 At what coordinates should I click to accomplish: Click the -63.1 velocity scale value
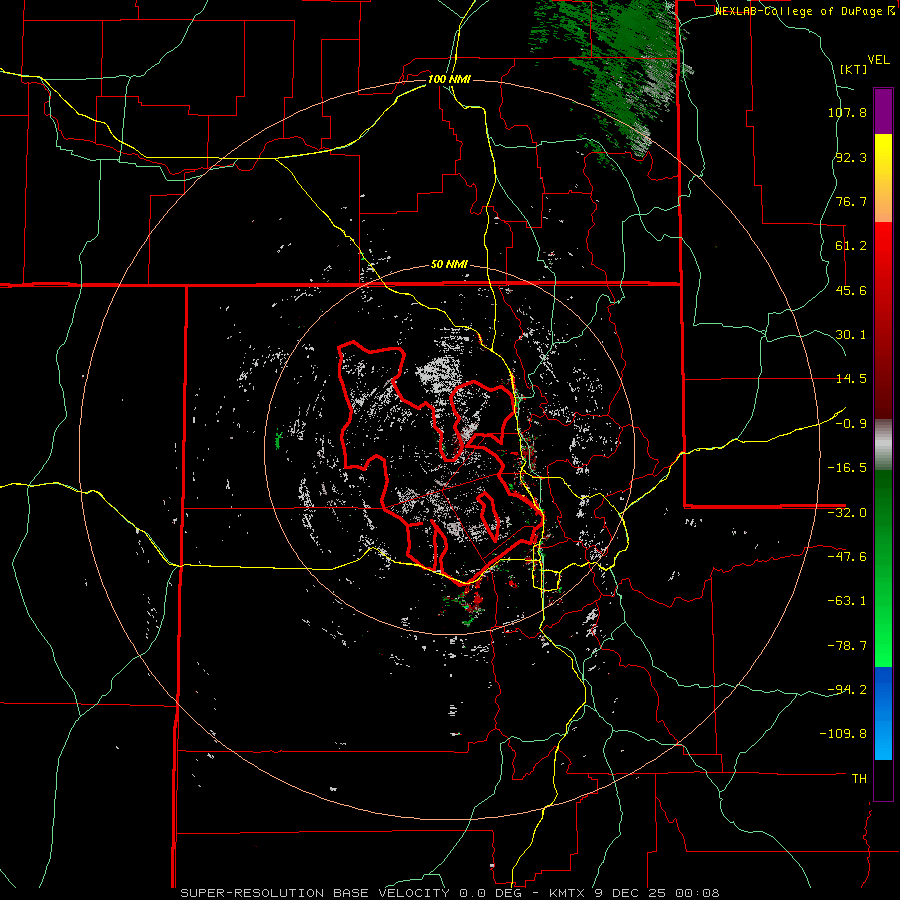(847, 601)
